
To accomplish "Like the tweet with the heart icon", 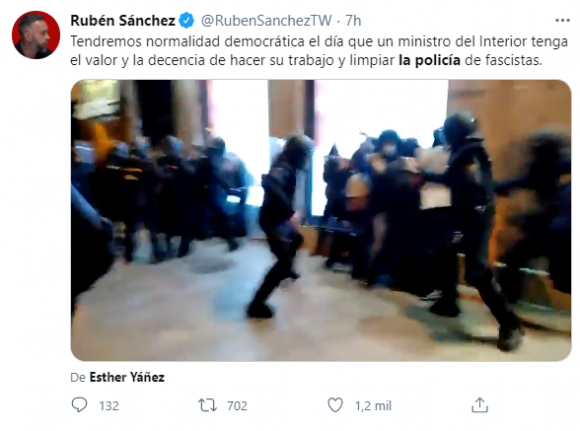I will [335, 405].
